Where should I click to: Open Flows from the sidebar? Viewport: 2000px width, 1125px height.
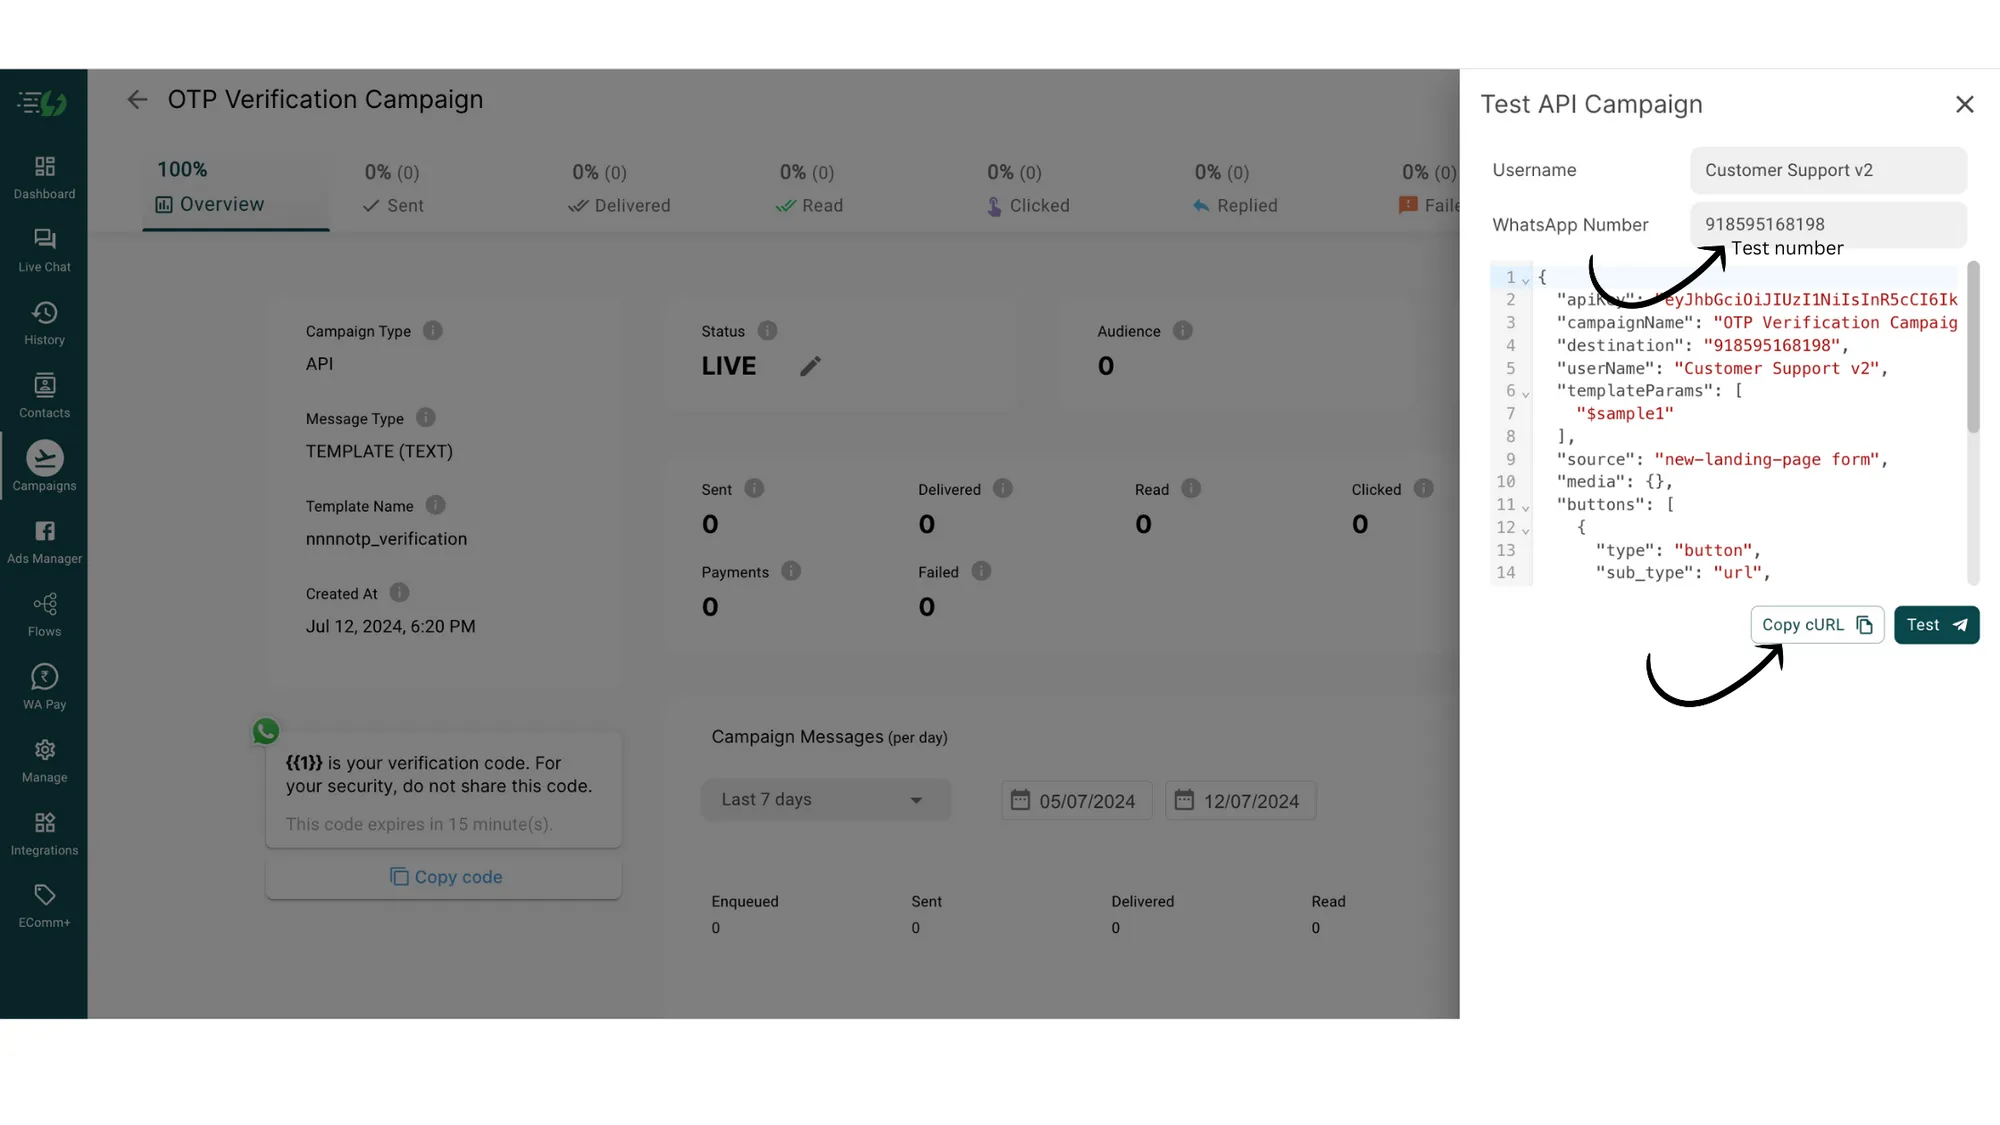click(44, 615)
